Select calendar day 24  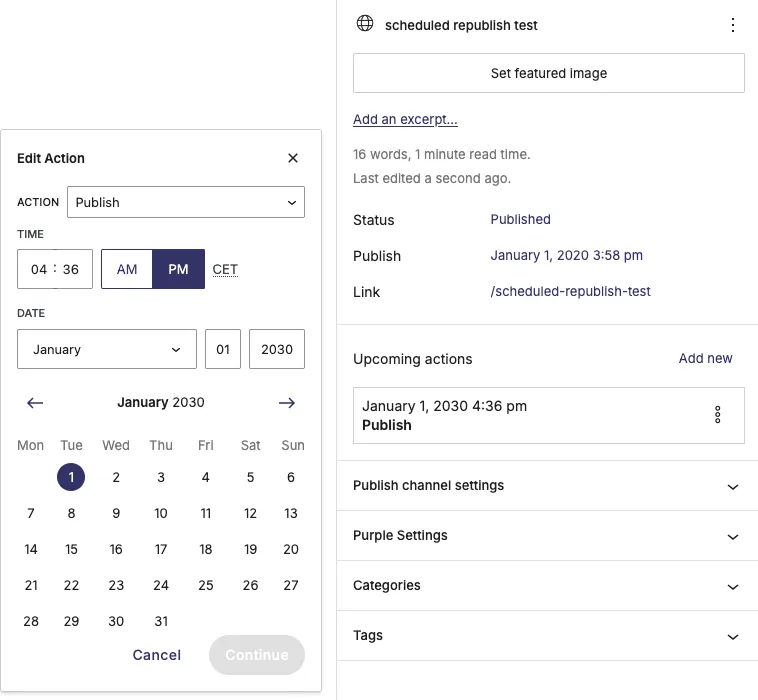(161, 585)
